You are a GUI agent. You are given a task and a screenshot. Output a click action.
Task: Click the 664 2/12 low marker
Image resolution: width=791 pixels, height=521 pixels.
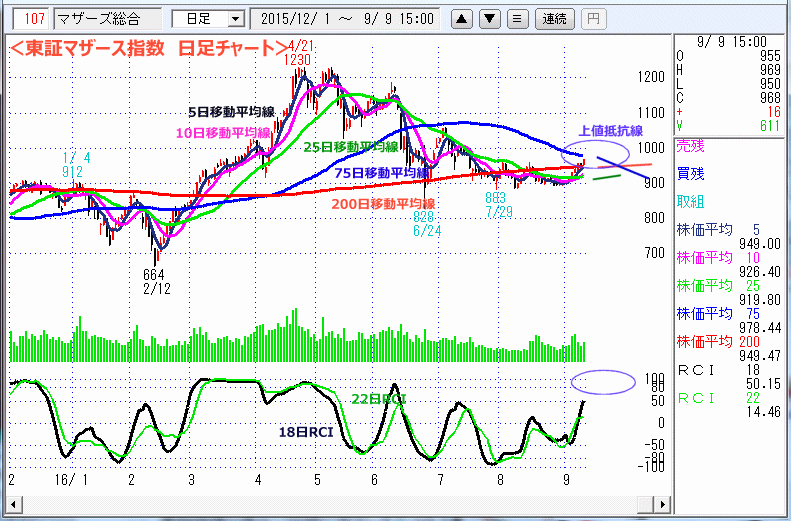(153, 282)
